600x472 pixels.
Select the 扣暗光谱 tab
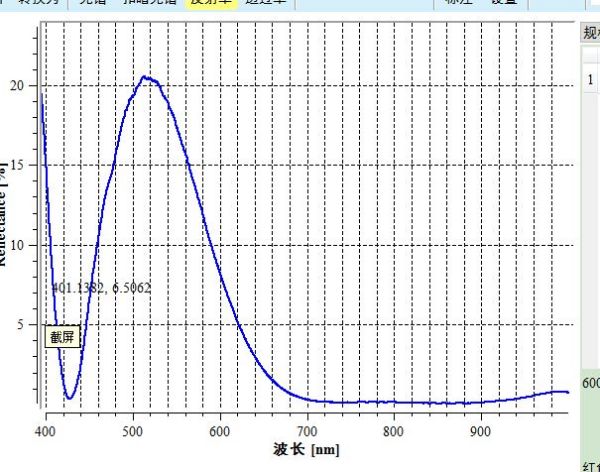(153, 4)
